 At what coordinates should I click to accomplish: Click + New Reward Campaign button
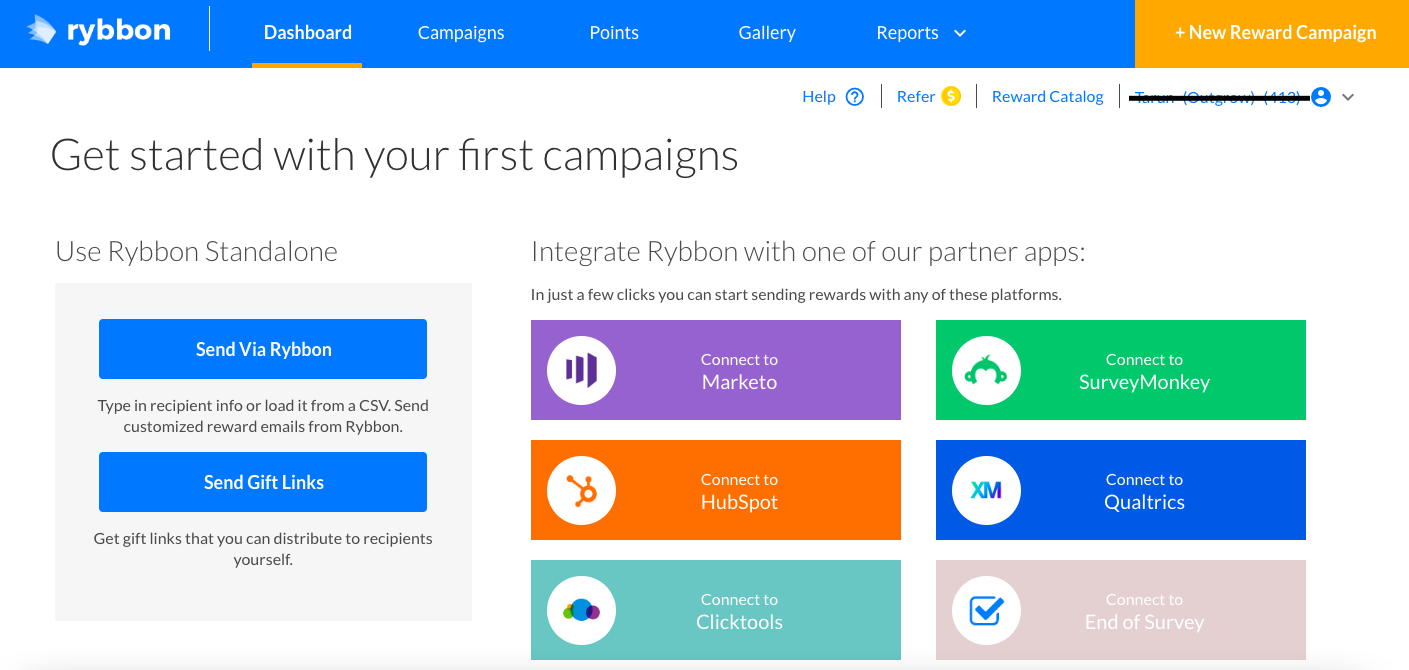click(x=1272, y=33)
